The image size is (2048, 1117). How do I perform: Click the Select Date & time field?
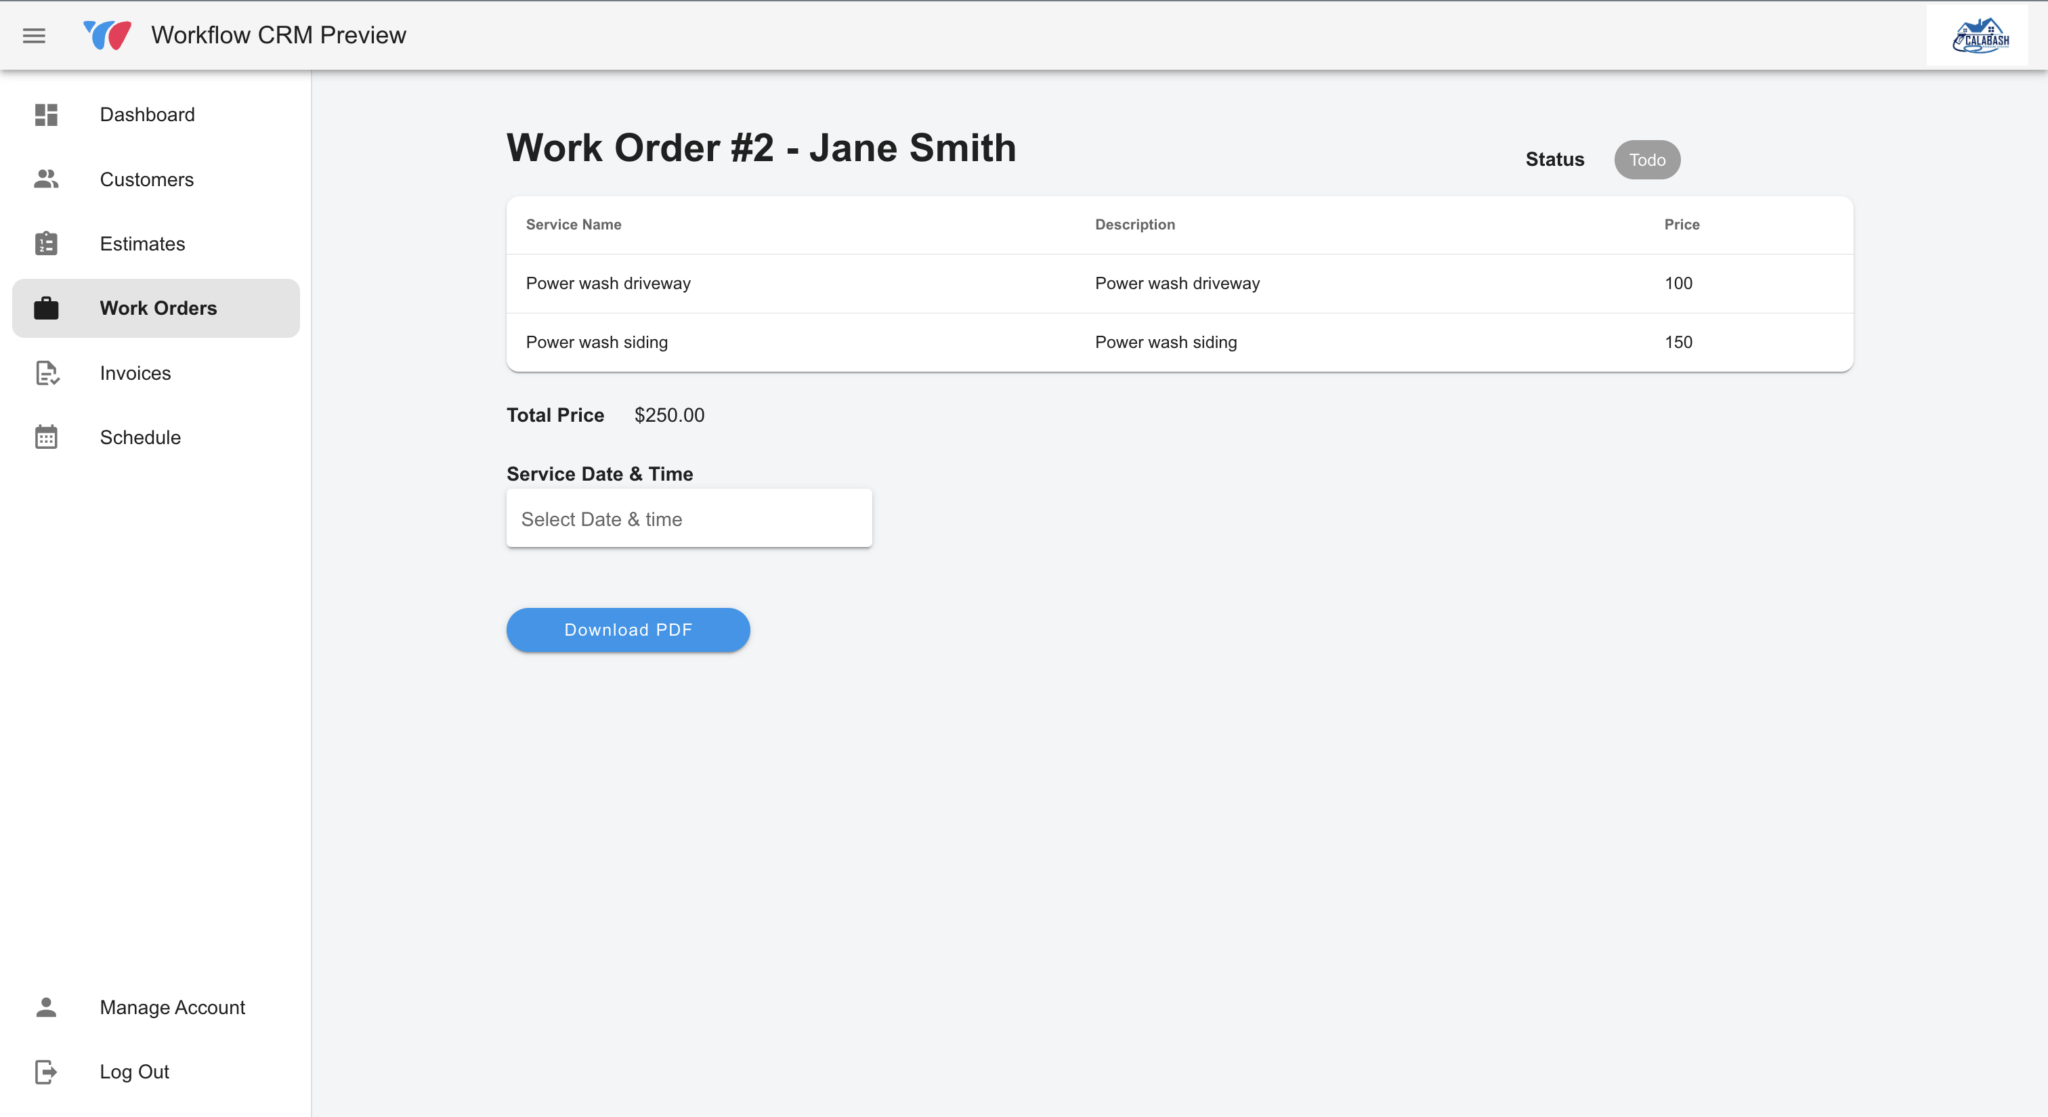[688, 518]
